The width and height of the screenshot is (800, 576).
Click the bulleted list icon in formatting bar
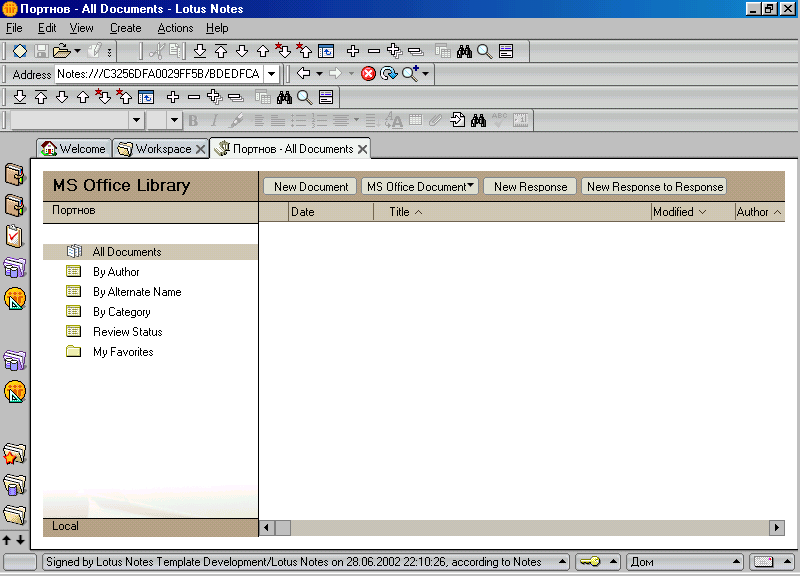[x=298, y=120]
